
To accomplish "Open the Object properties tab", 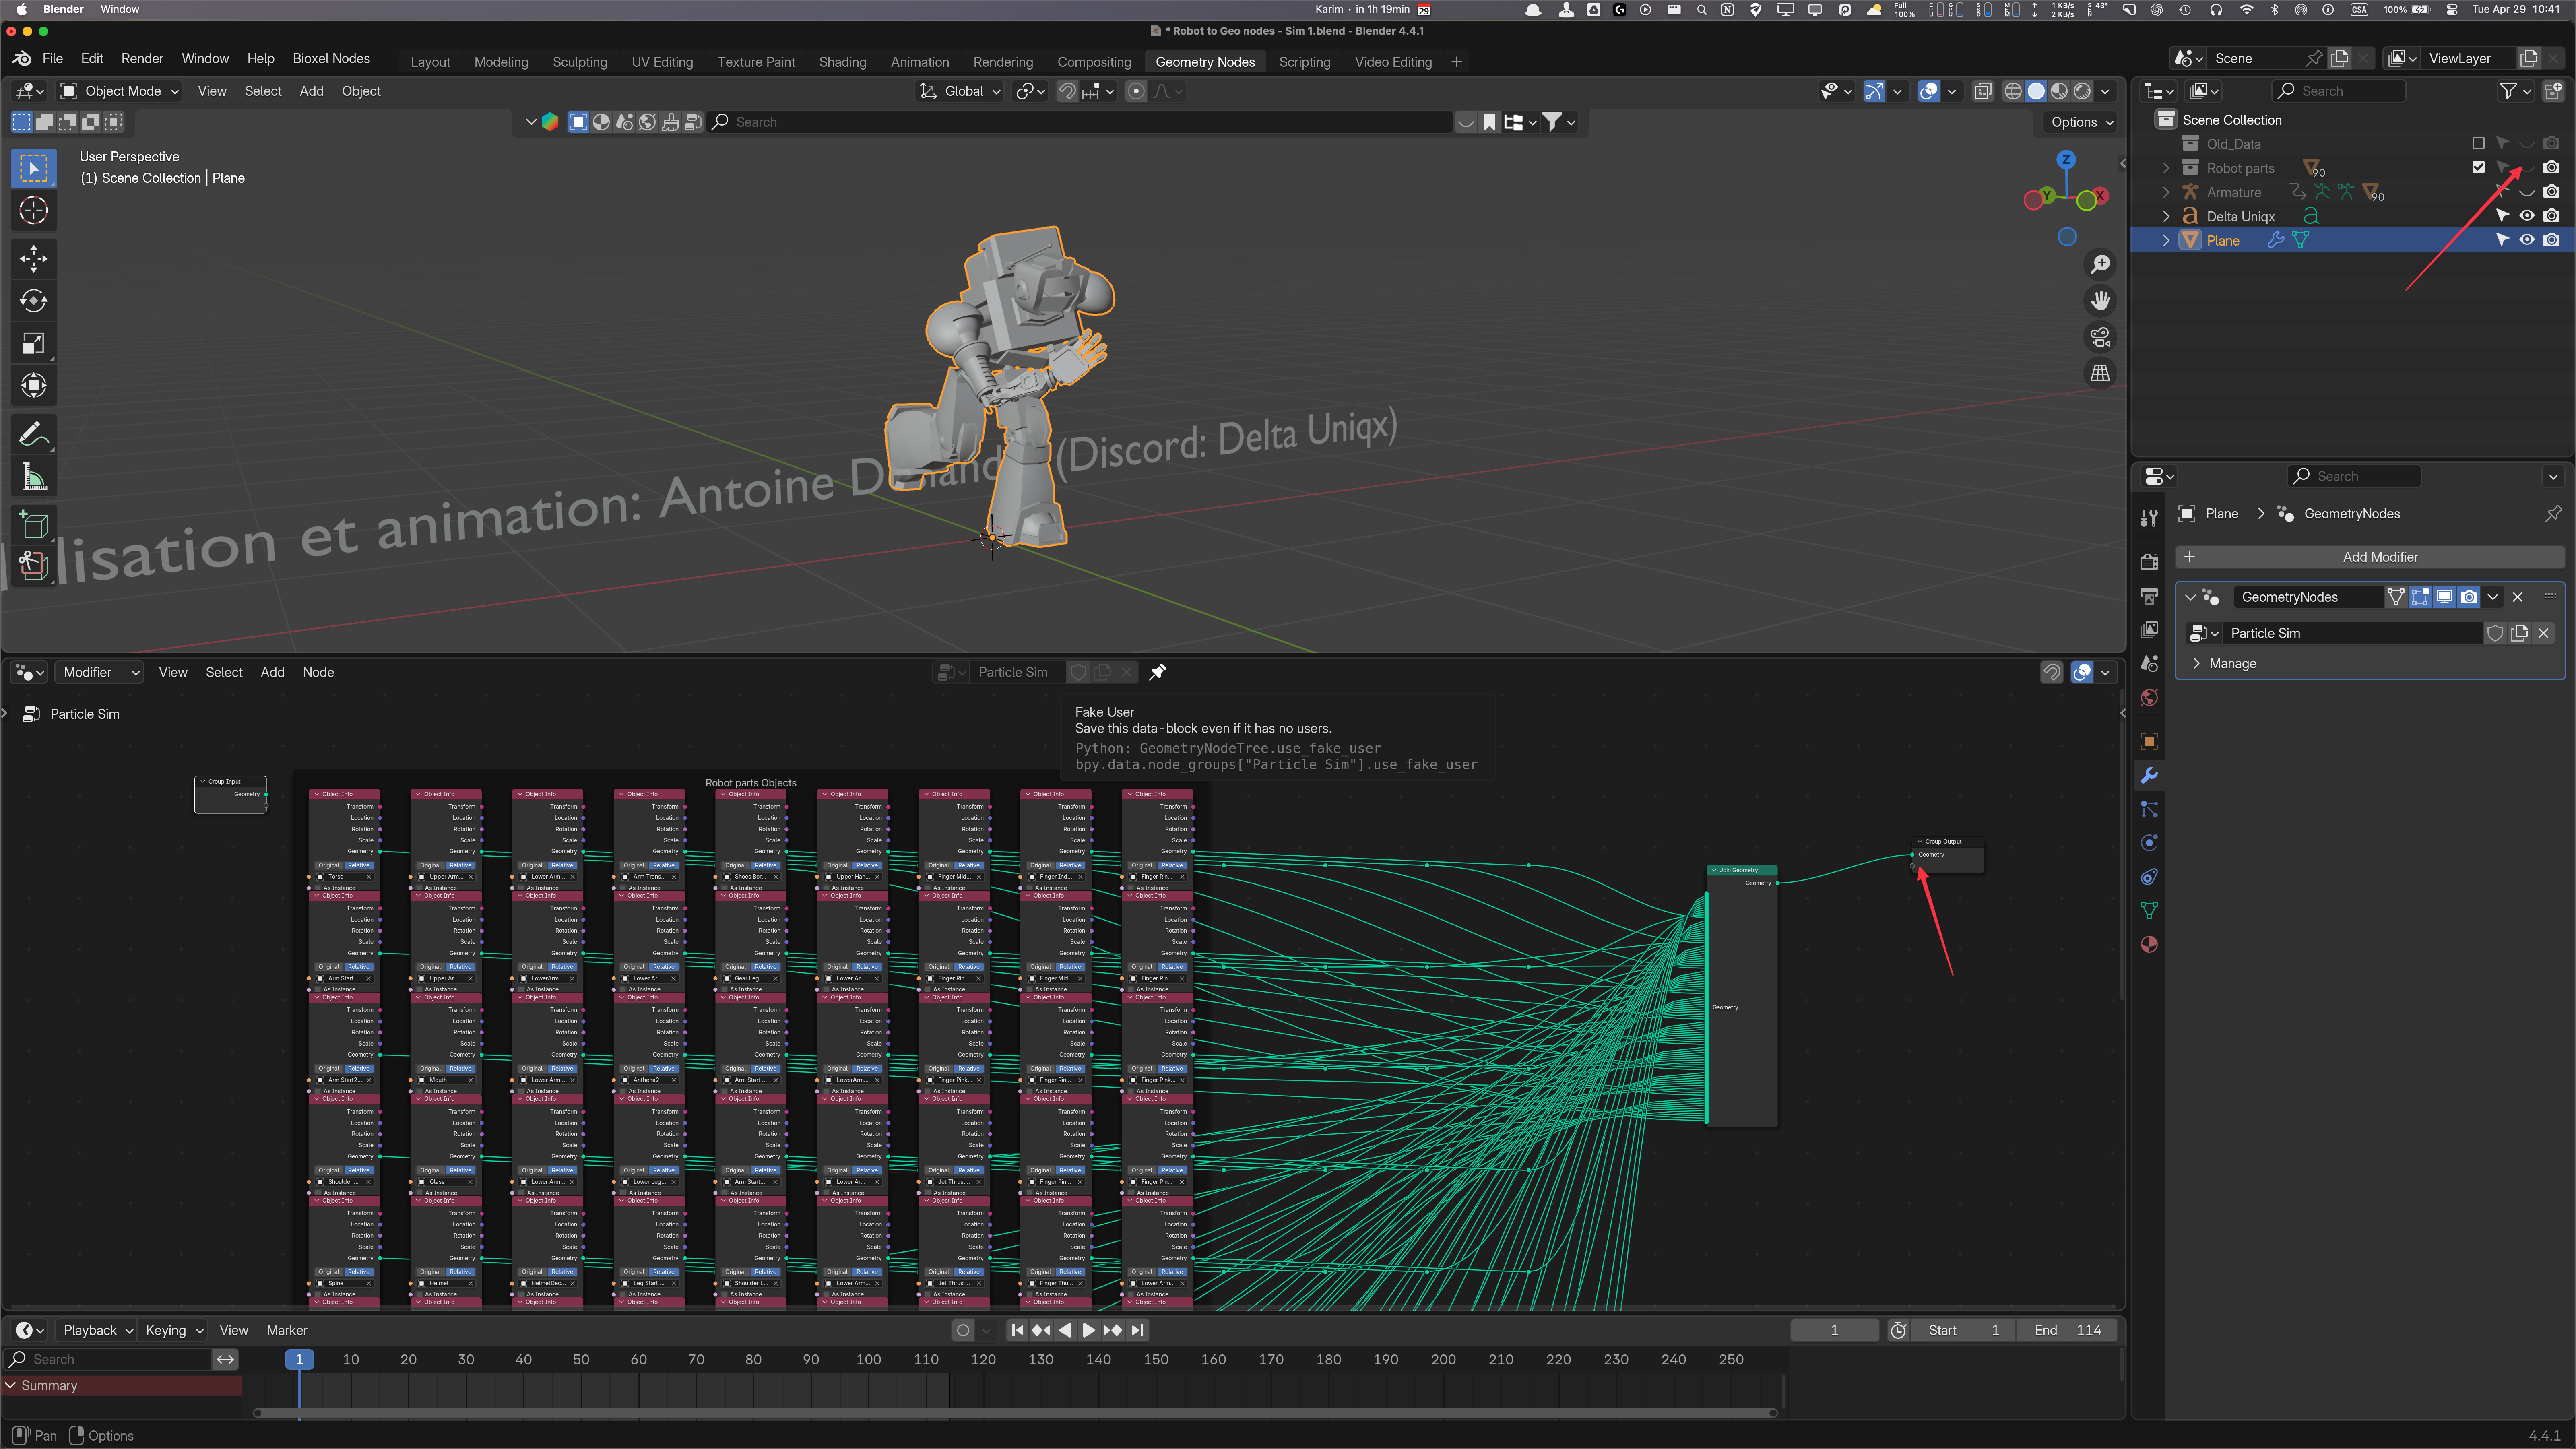I will tap(2149, 741).
